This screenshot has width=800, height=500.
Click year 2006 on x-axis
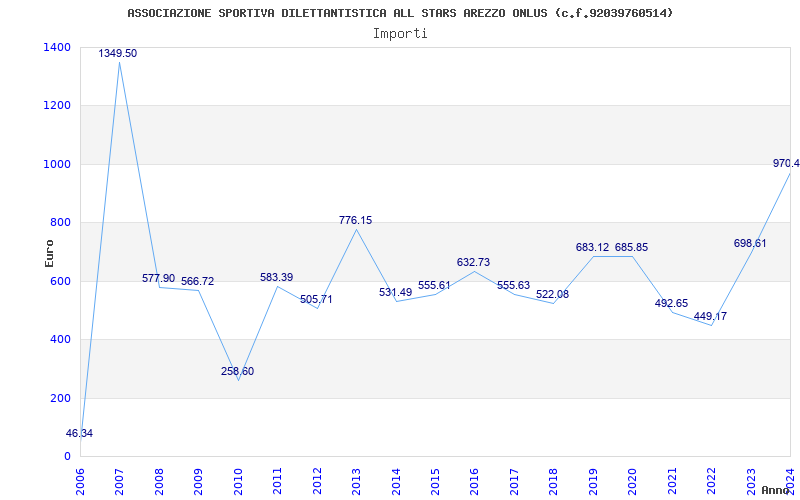coord(80,481)
